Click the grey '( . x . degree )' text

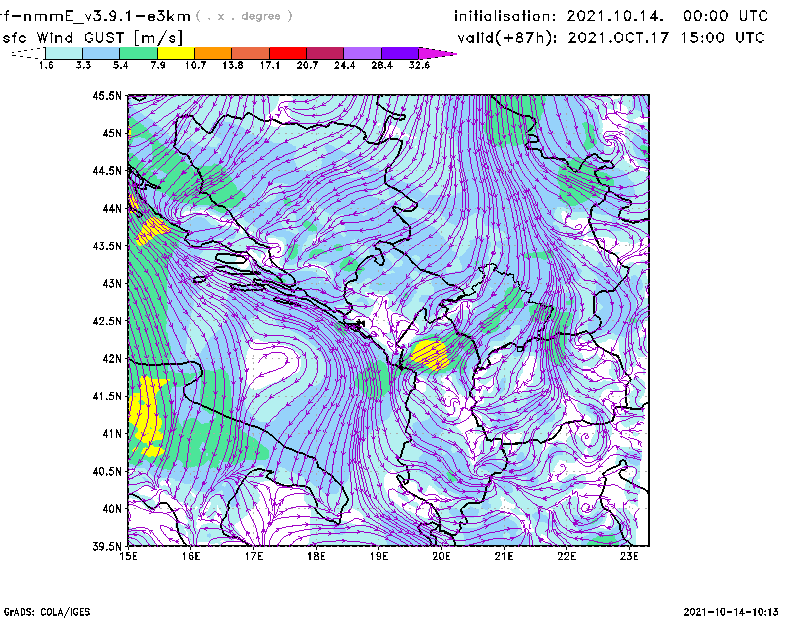click(x=244, y=16)
